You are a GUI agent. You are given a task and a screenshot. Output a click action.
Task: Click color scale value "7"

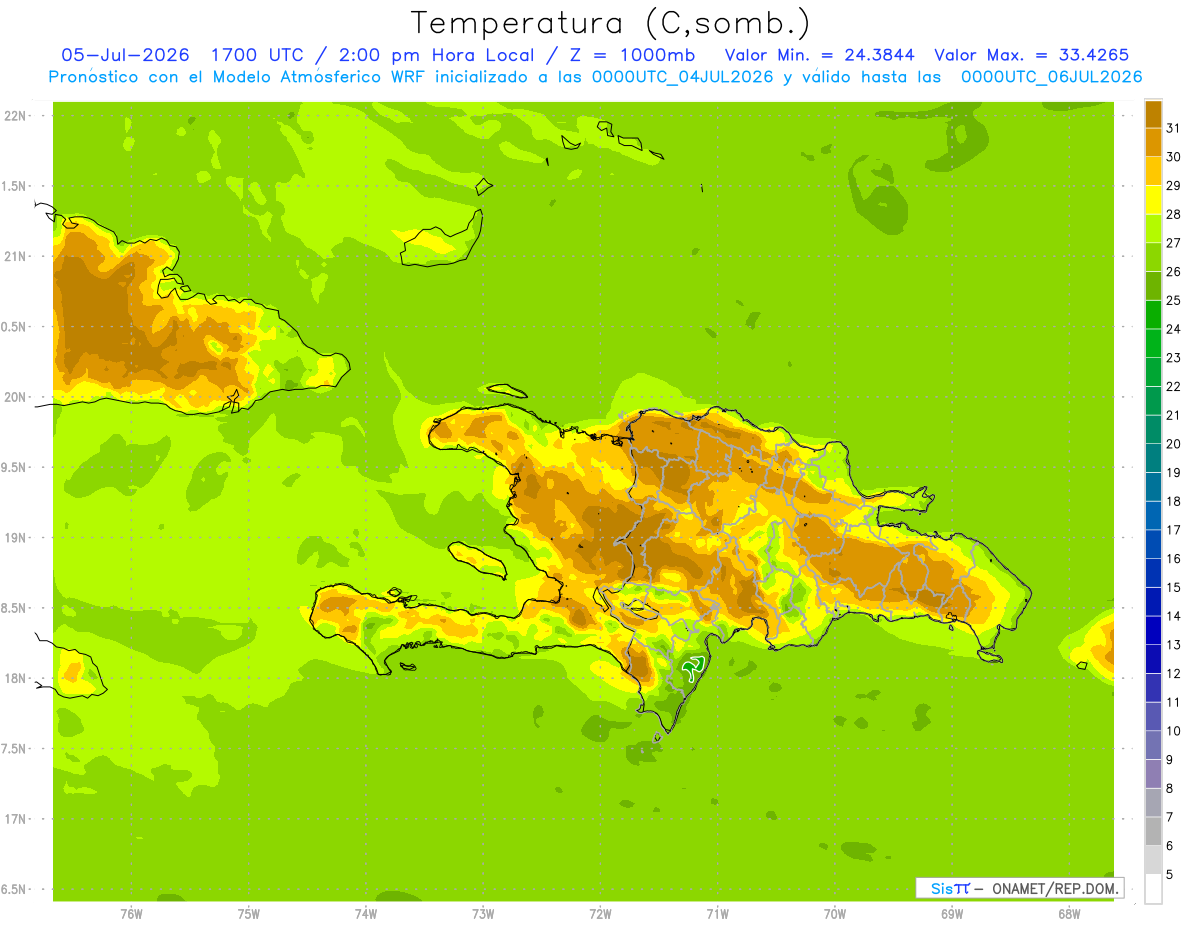coord(1169,817)
